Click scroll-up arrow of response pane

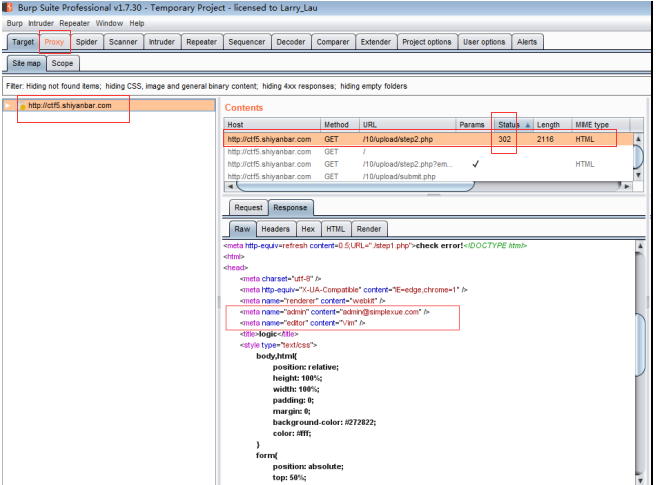point(640,246)
